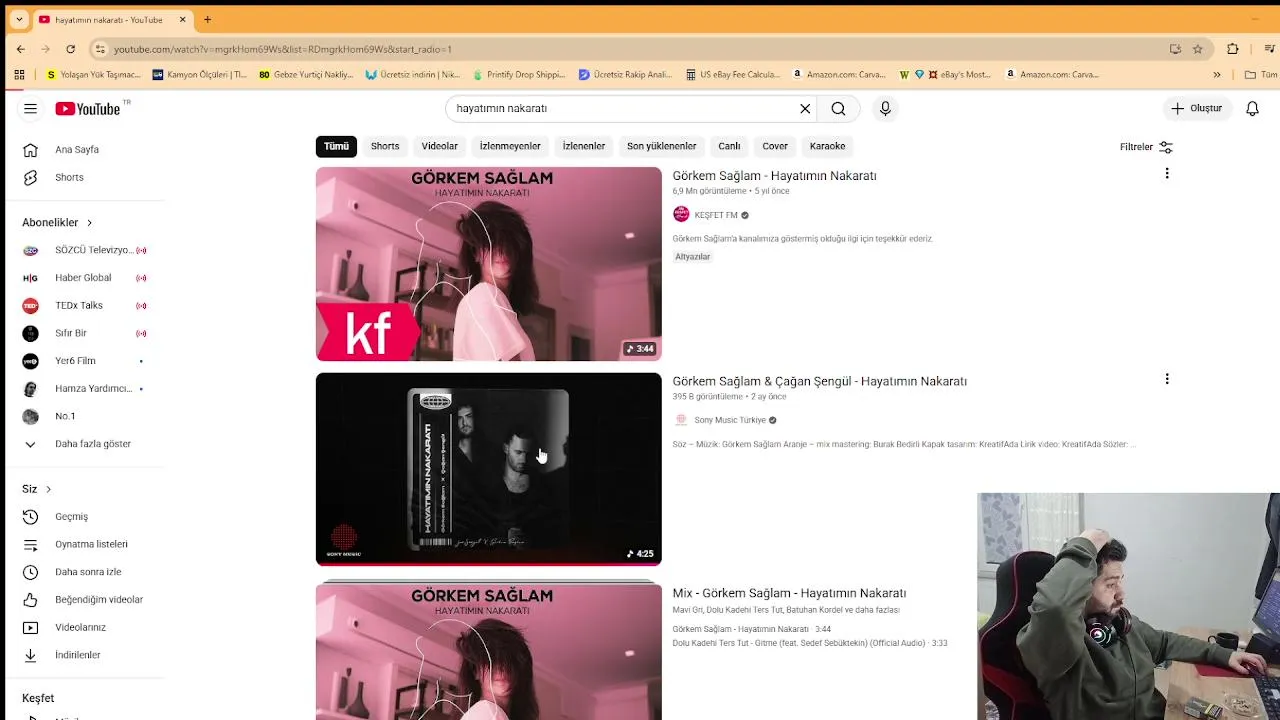This screenshot has width=1280, height=720.
Task: Open the Mix playlist thumbnail
Action: point(489,652)
